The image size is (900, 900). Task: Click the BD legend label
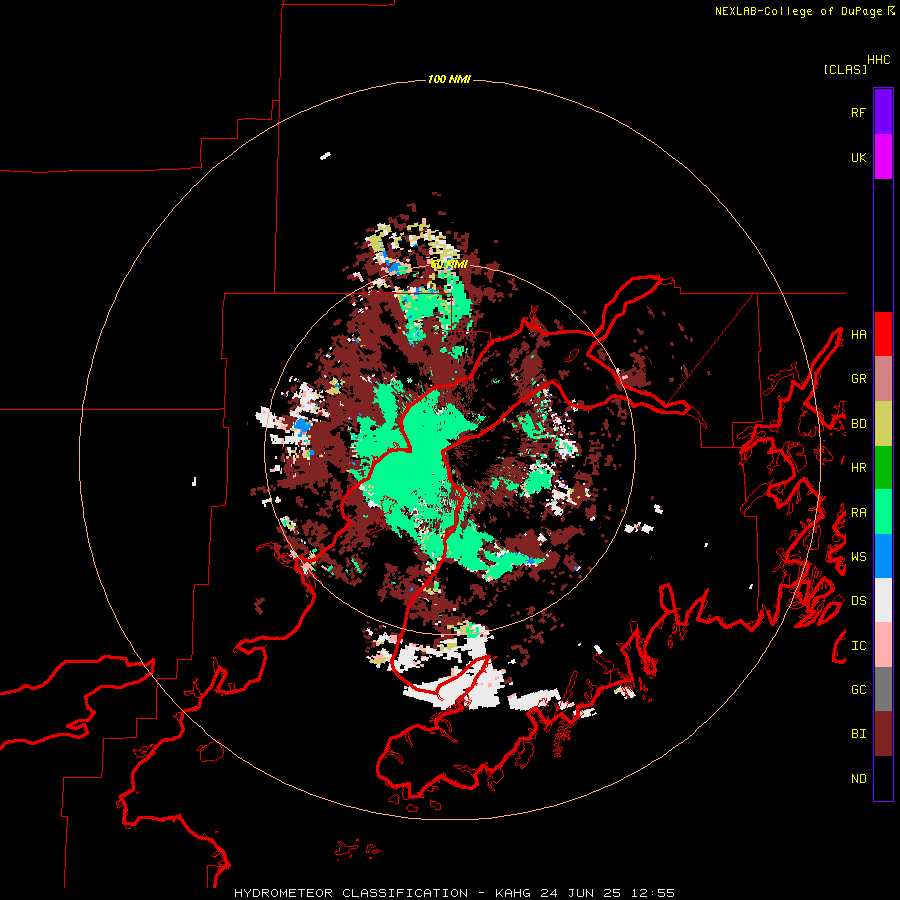[x=858, y=424]
